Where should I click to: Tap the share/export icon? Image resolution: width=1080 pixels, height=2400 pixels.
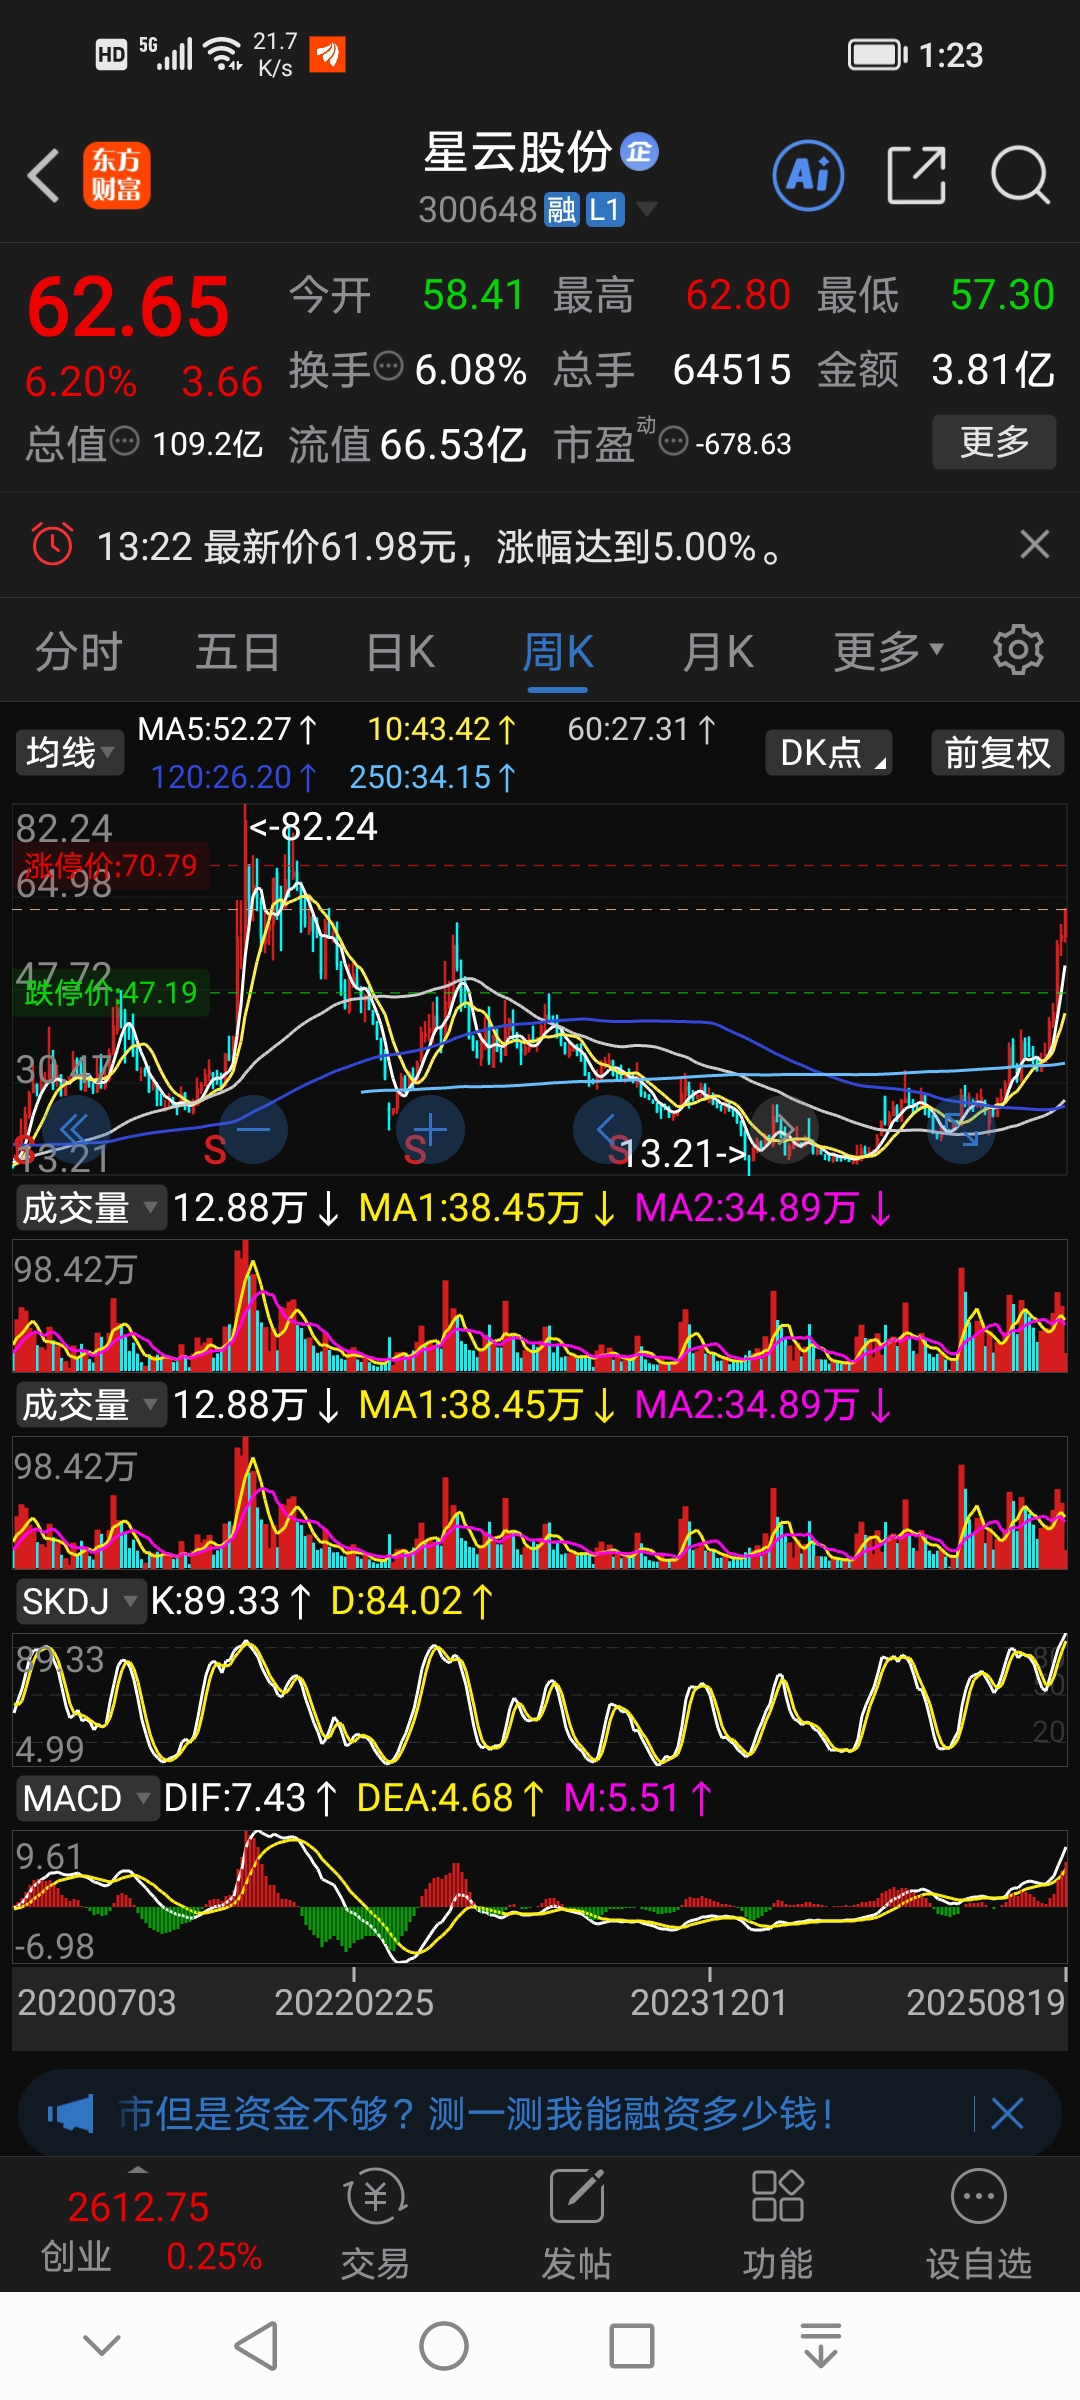point(916,175)
